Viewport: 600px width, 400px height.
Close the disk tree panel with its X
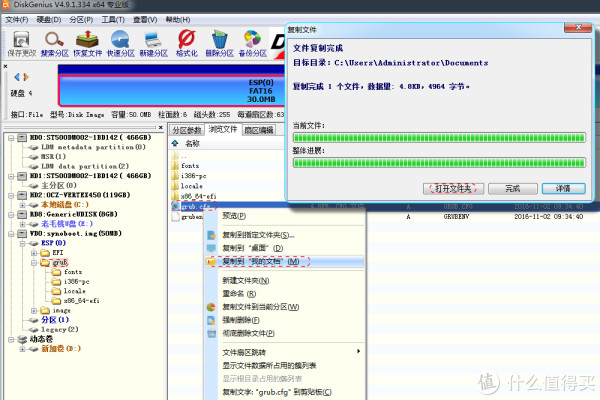(161, 127)
